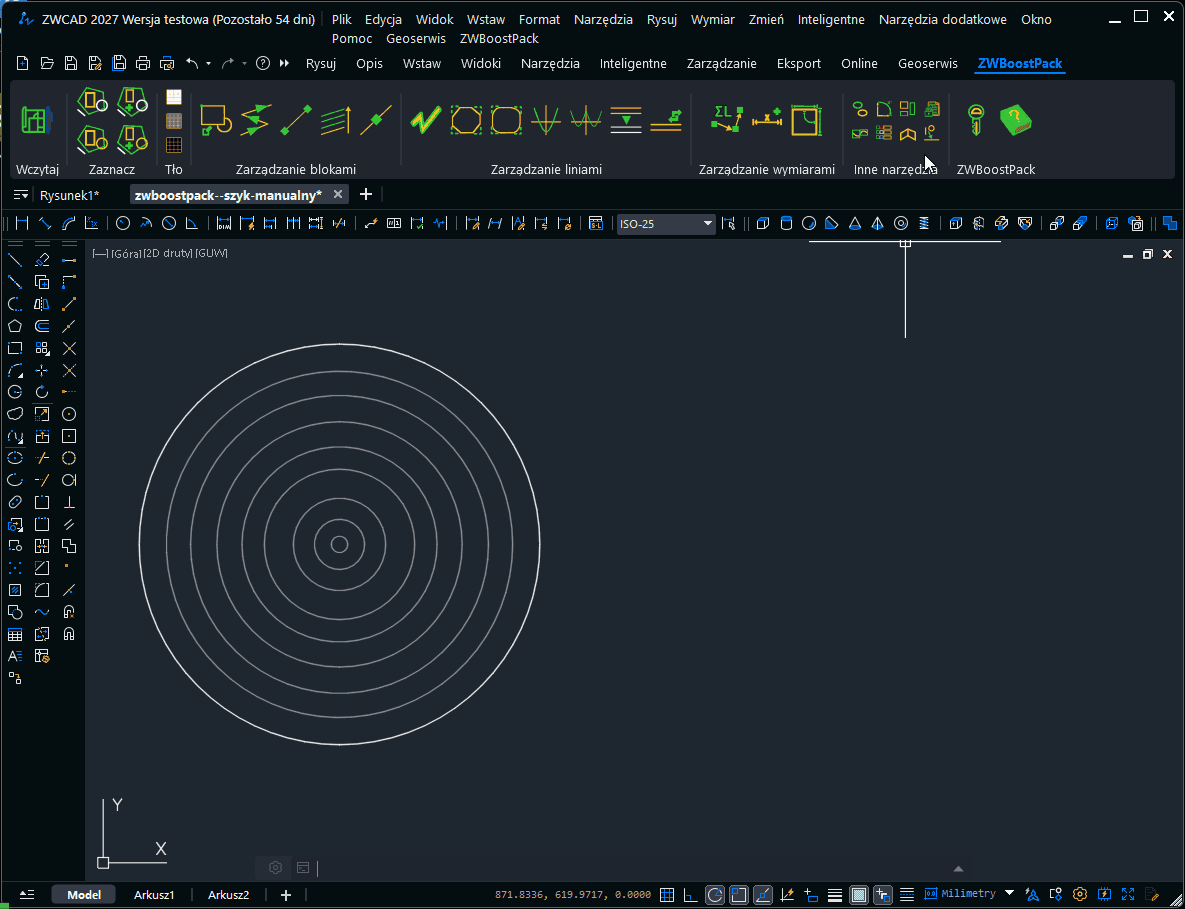Click the green zigzag polyline icon
The height and width of the screenshot is (909, 1185).
[425, 120]
